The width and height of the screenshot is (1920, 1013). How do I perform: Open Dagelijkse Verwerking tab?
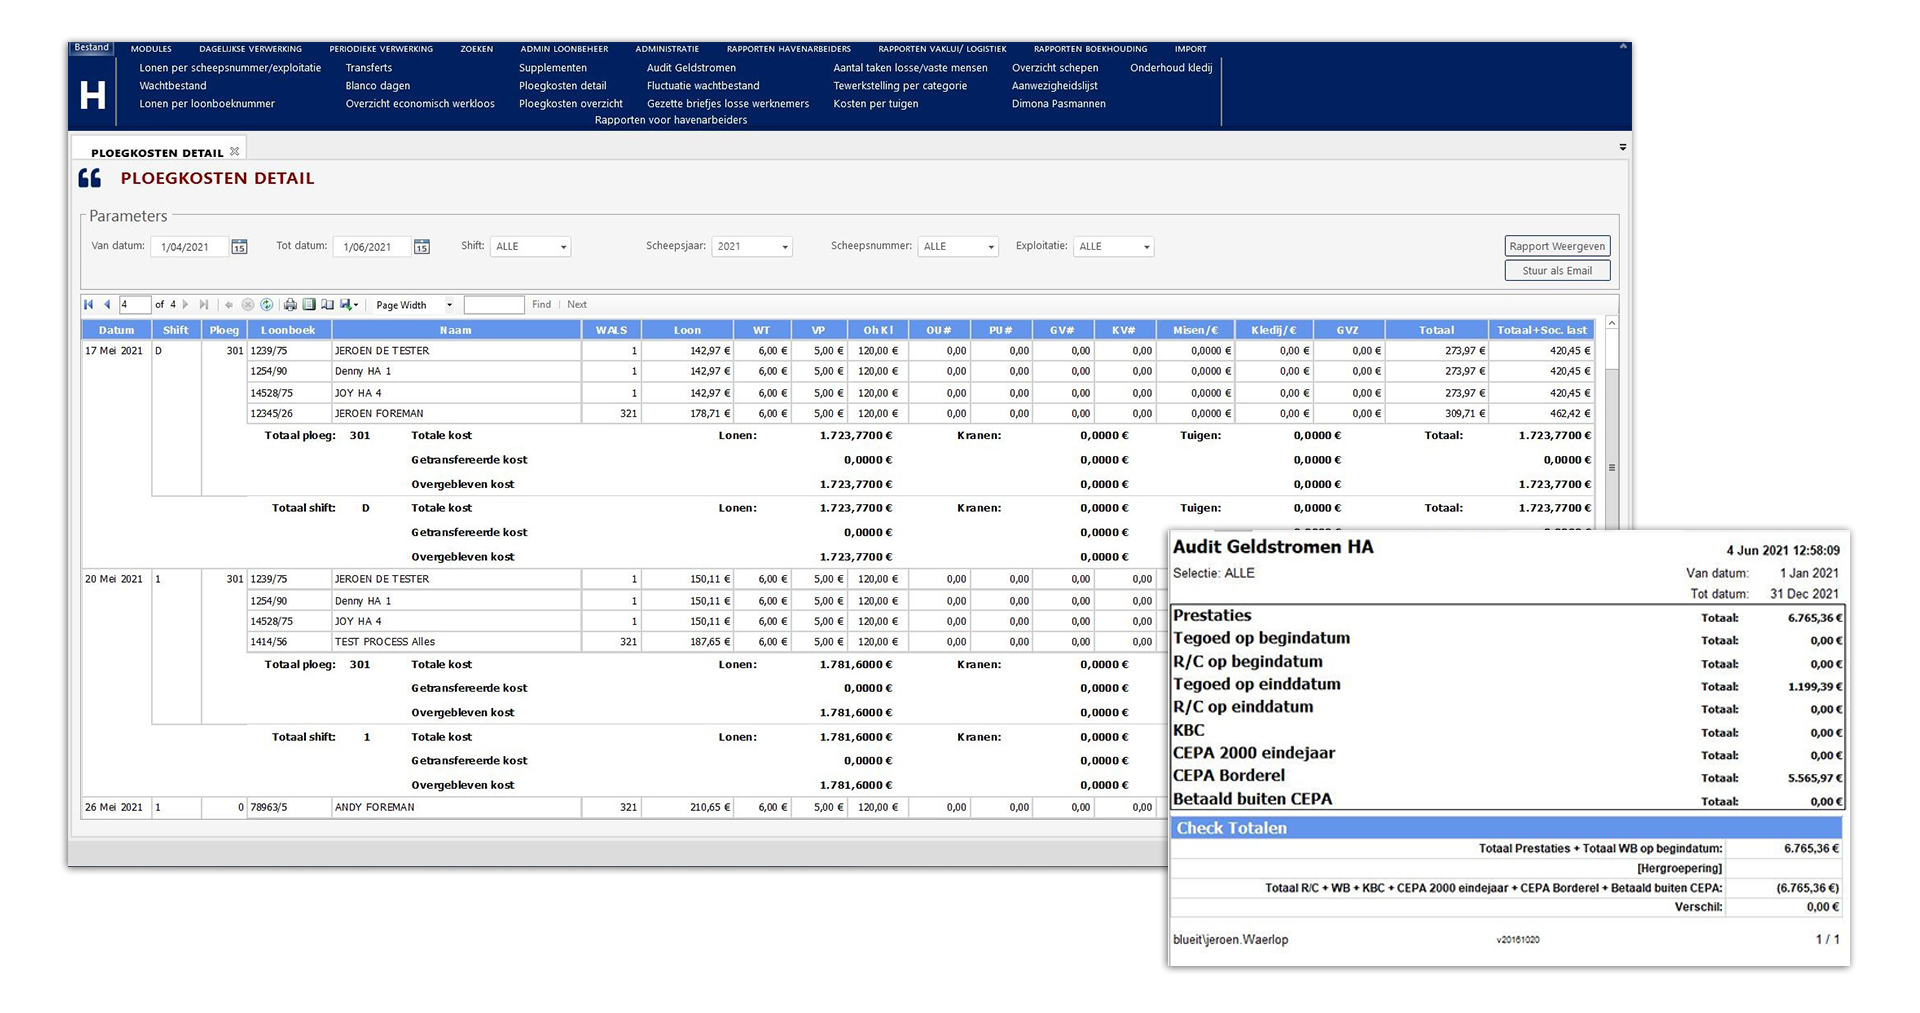[250, 49]
